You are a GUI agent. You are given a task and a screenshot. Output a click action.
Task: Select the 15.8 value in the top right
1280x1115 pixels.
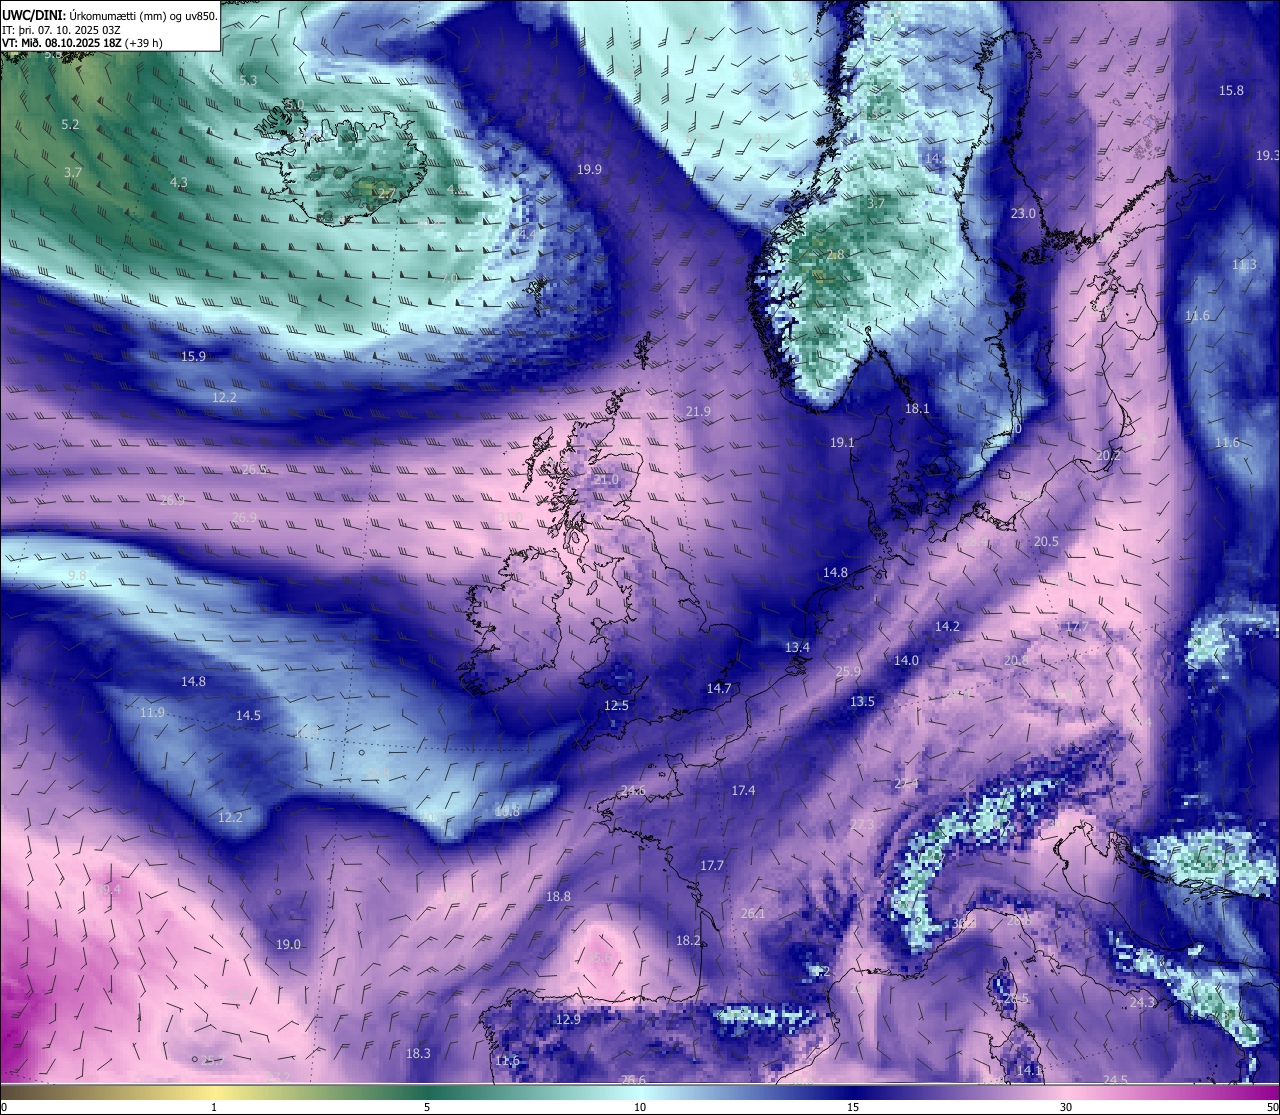coord(1231,91)
